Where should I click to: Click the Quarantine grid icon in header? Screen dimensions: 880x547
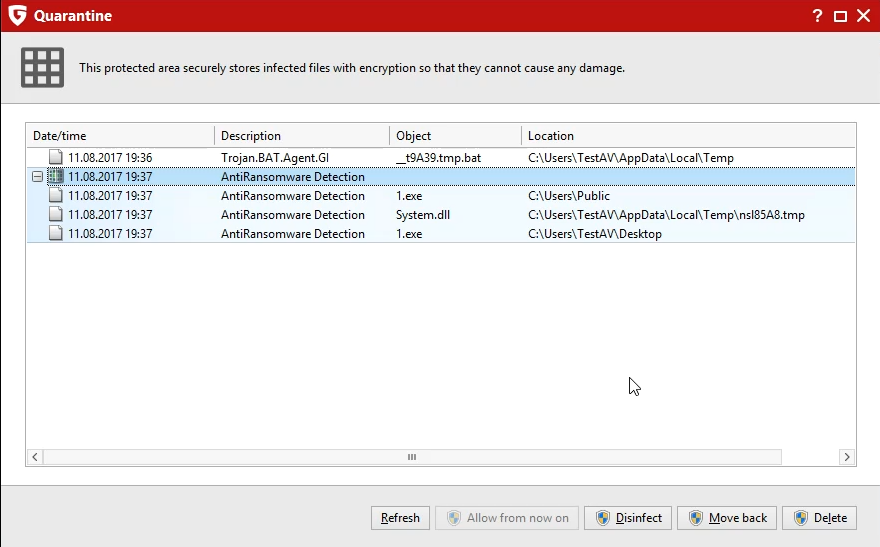[42, 67]
